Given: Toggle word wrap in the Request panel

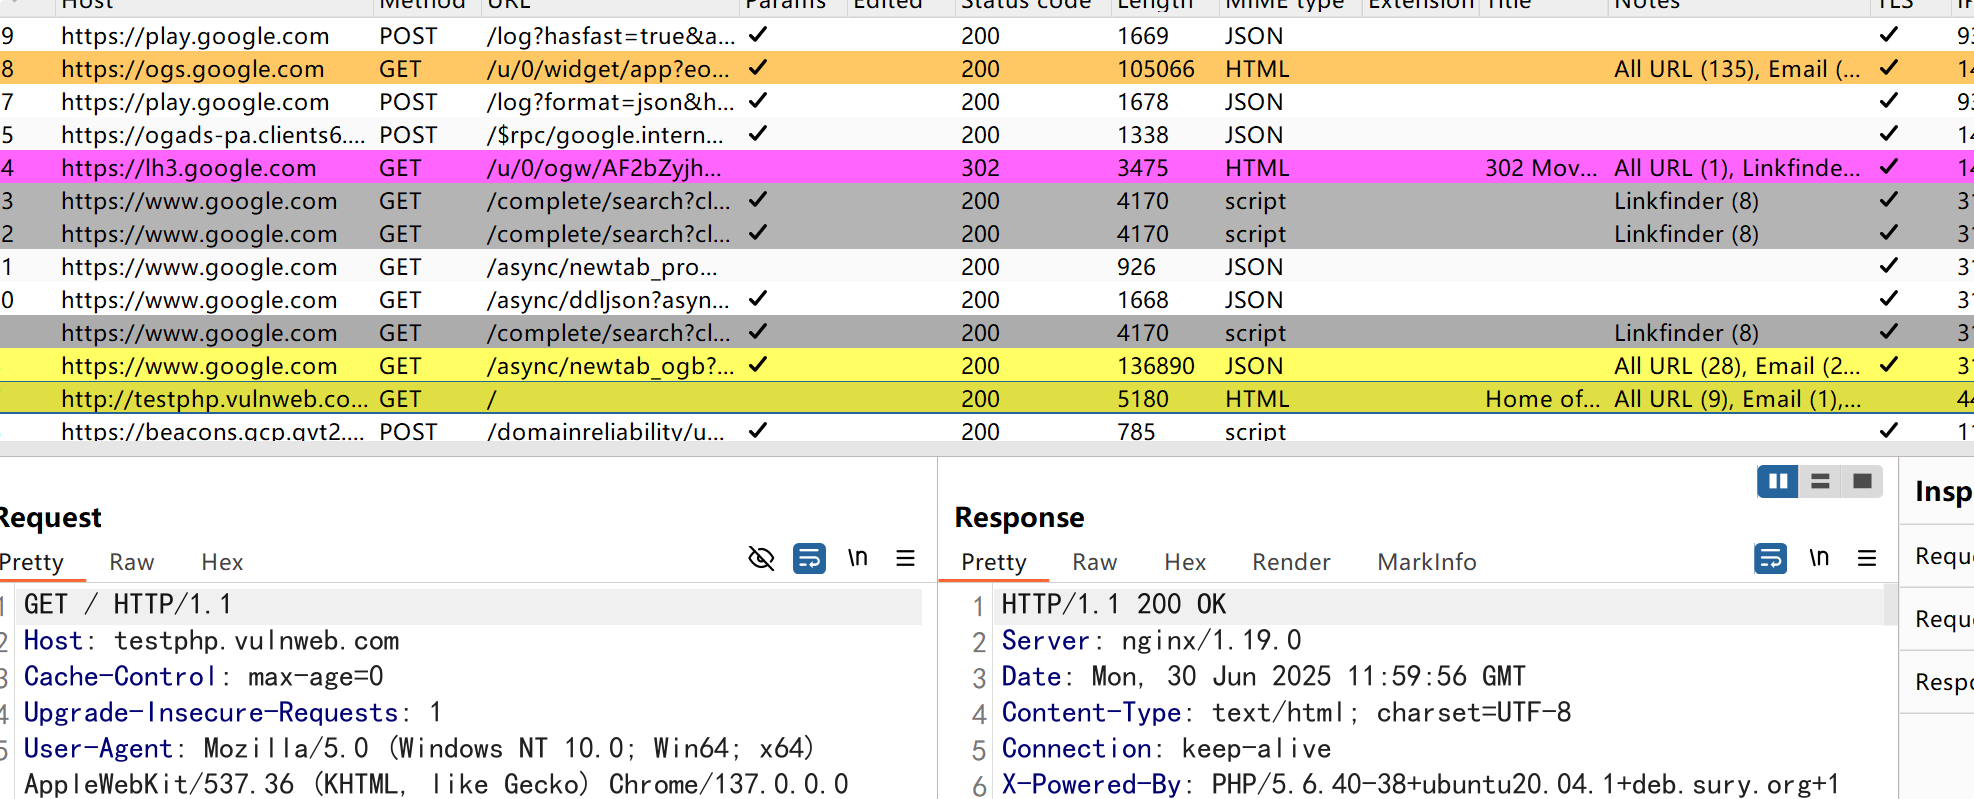Looking at the screenshot, I should click(x=809, y=558).
